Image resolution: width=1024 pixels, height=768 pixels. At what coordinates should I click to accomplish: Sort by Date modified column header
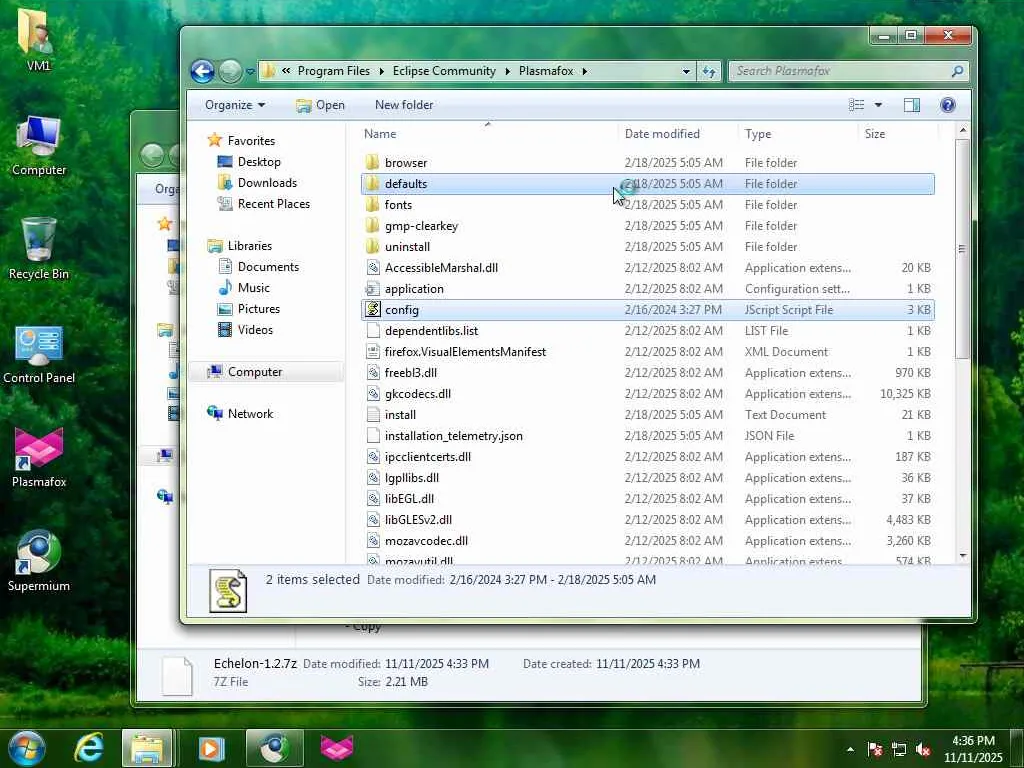[x=662, y=134]
